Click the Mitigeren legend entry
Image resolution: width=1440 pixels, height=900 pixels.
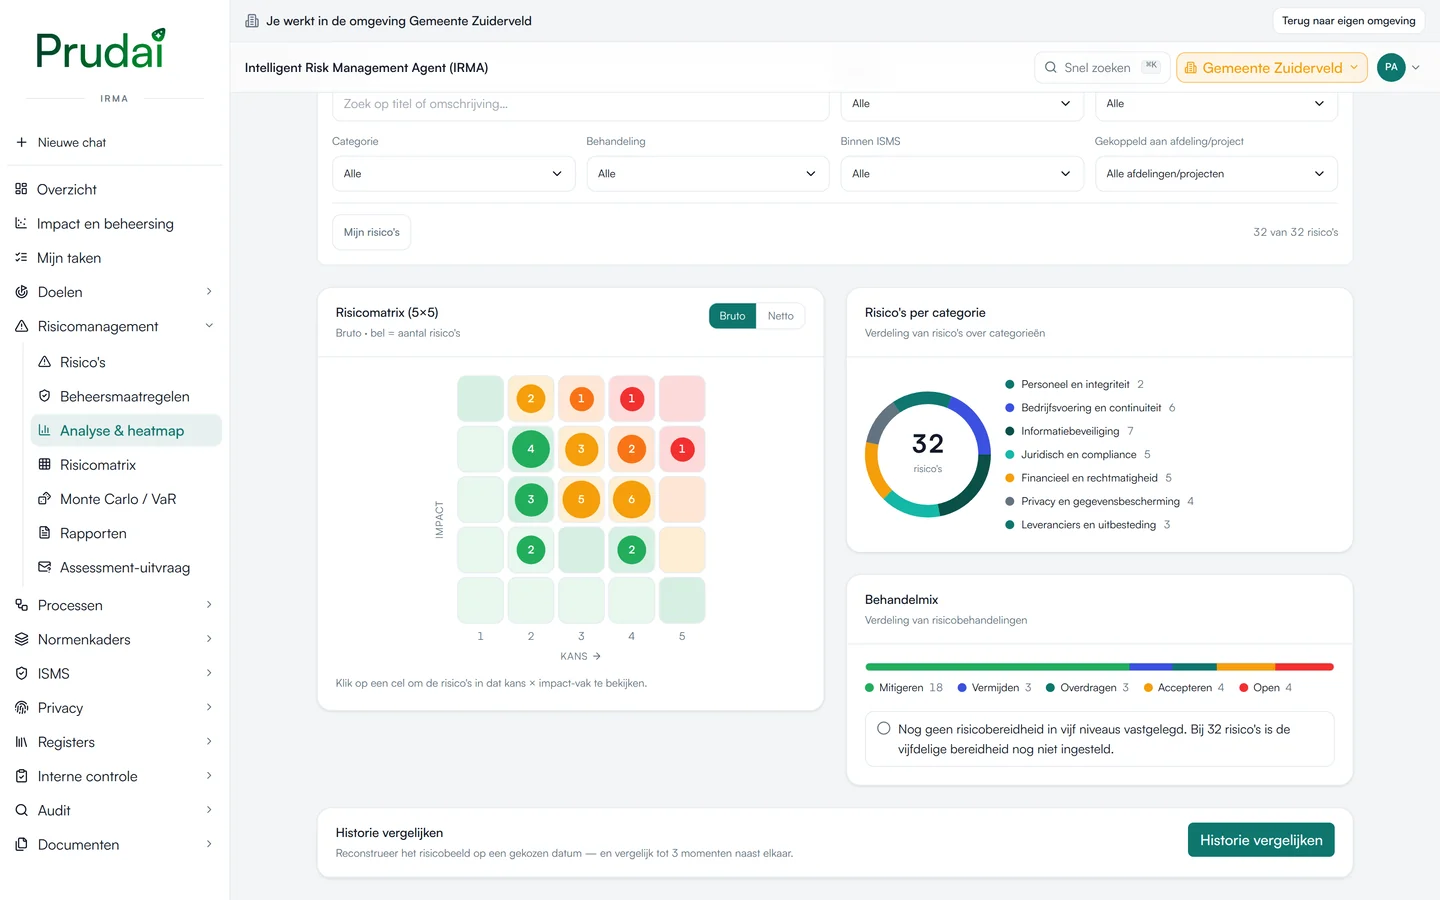coord(904,688)
